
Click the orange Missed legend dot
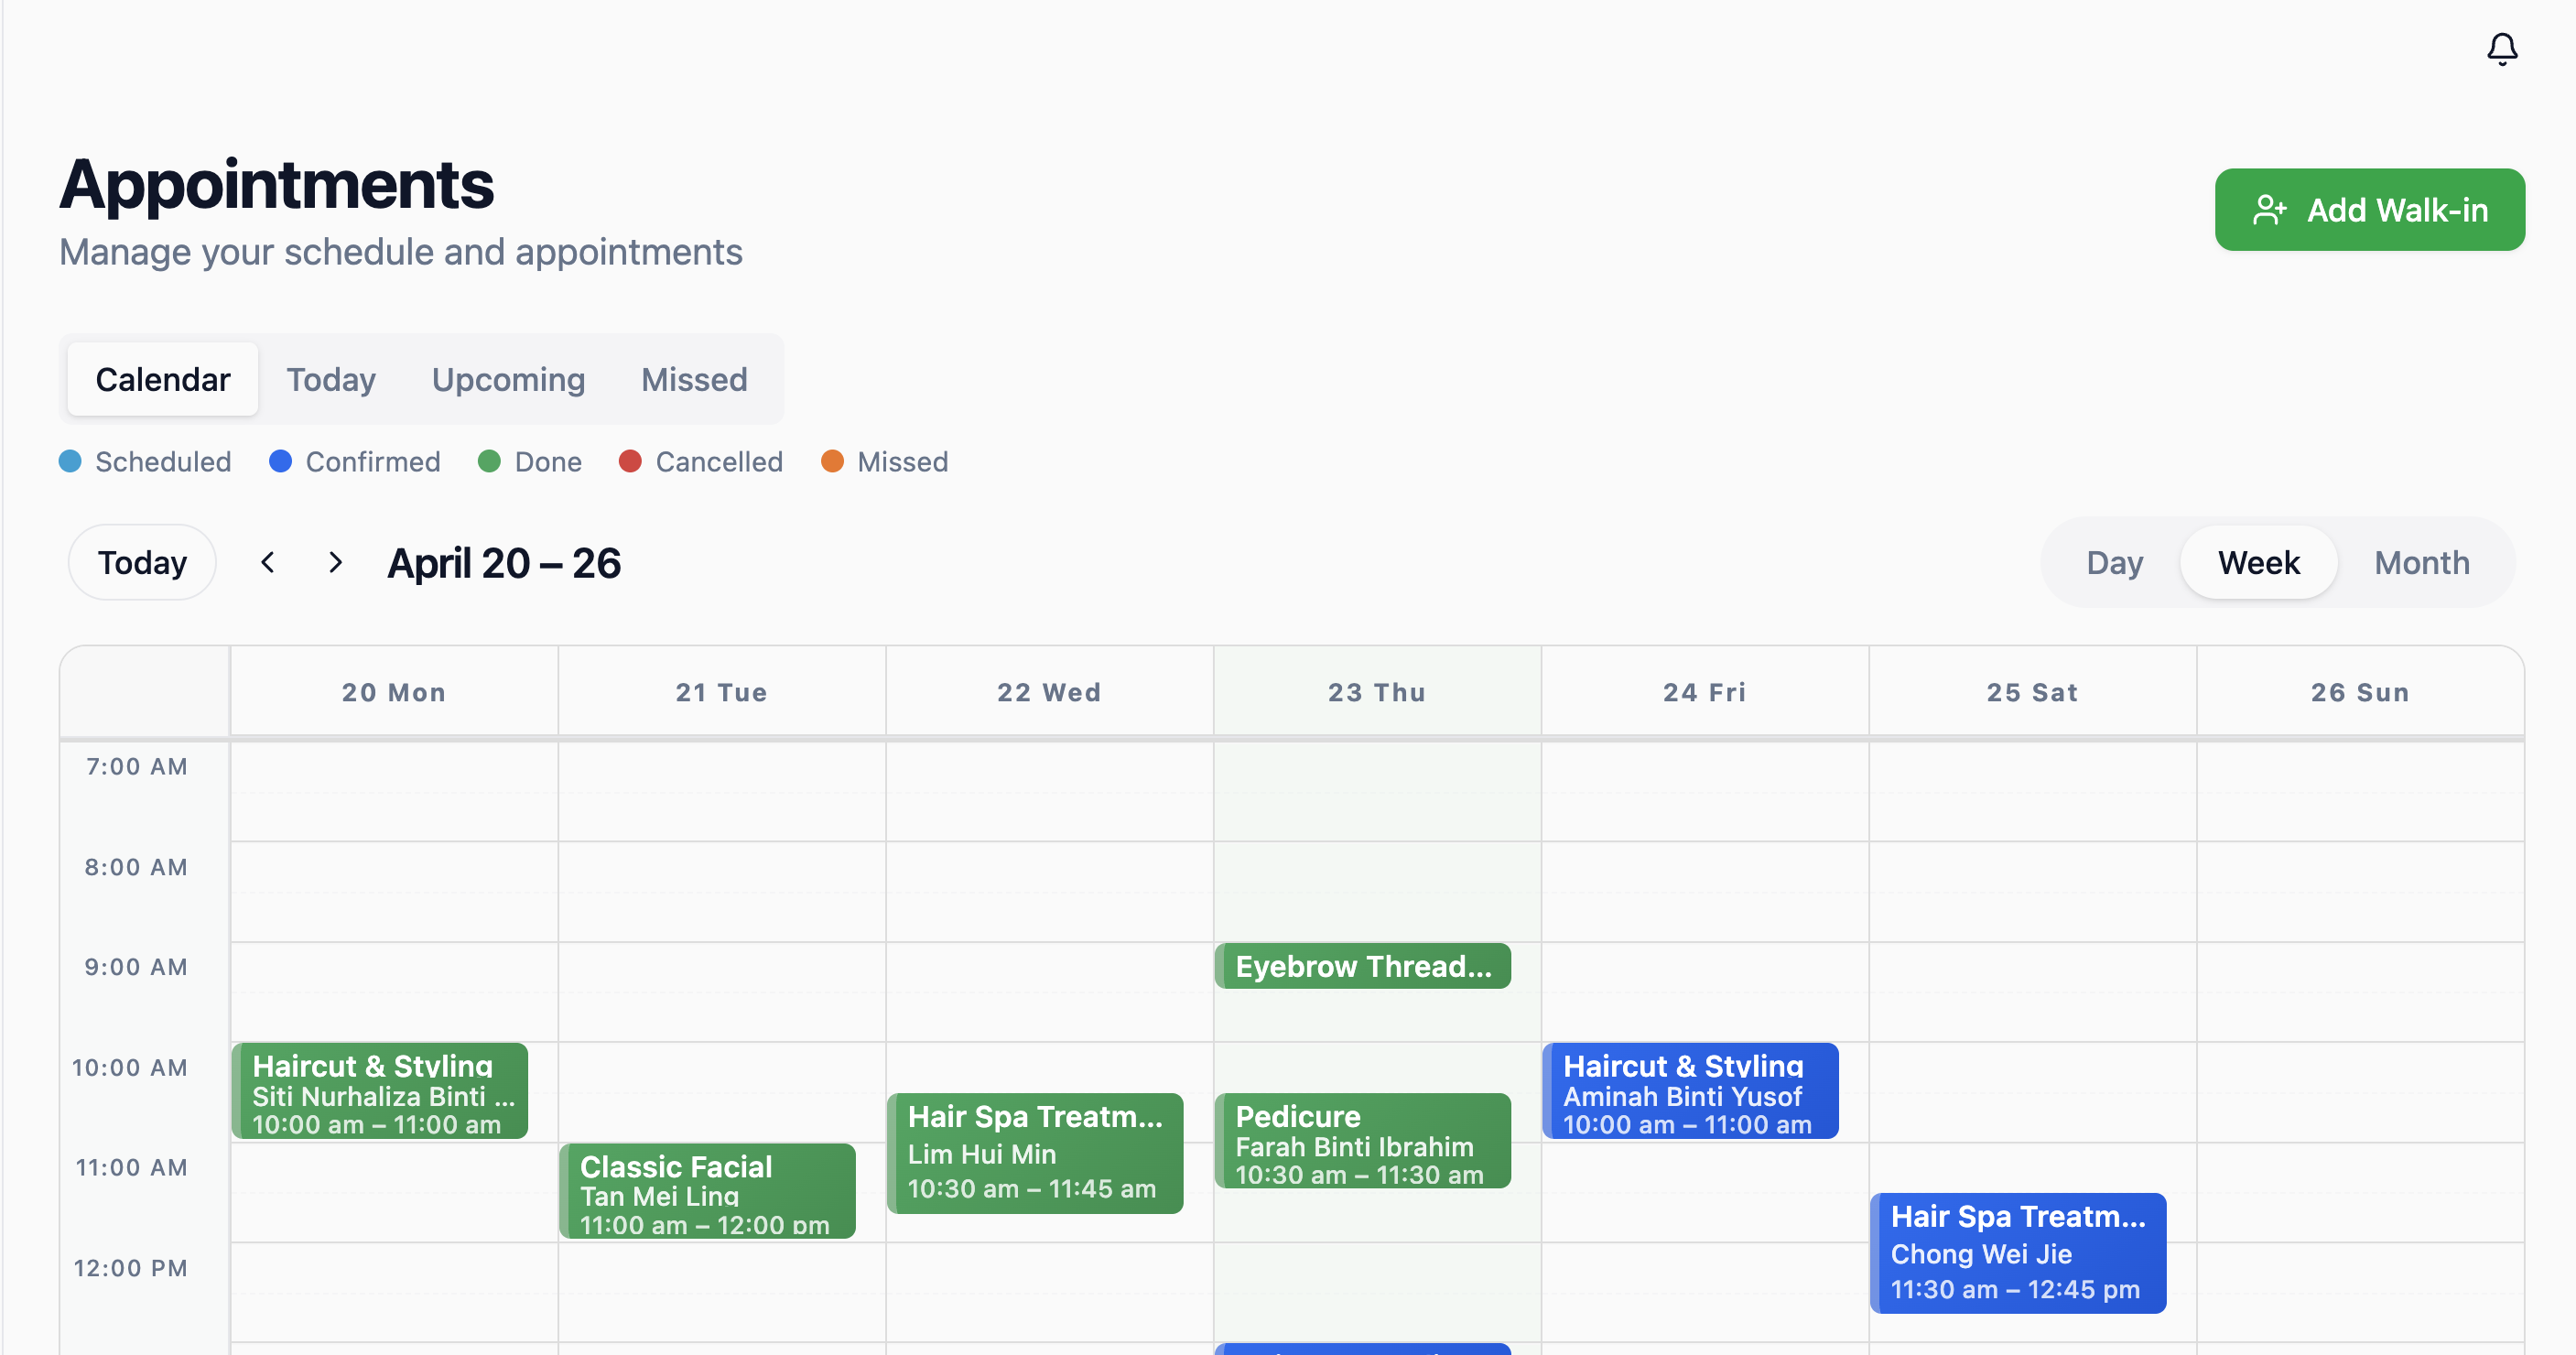(832, 461)
